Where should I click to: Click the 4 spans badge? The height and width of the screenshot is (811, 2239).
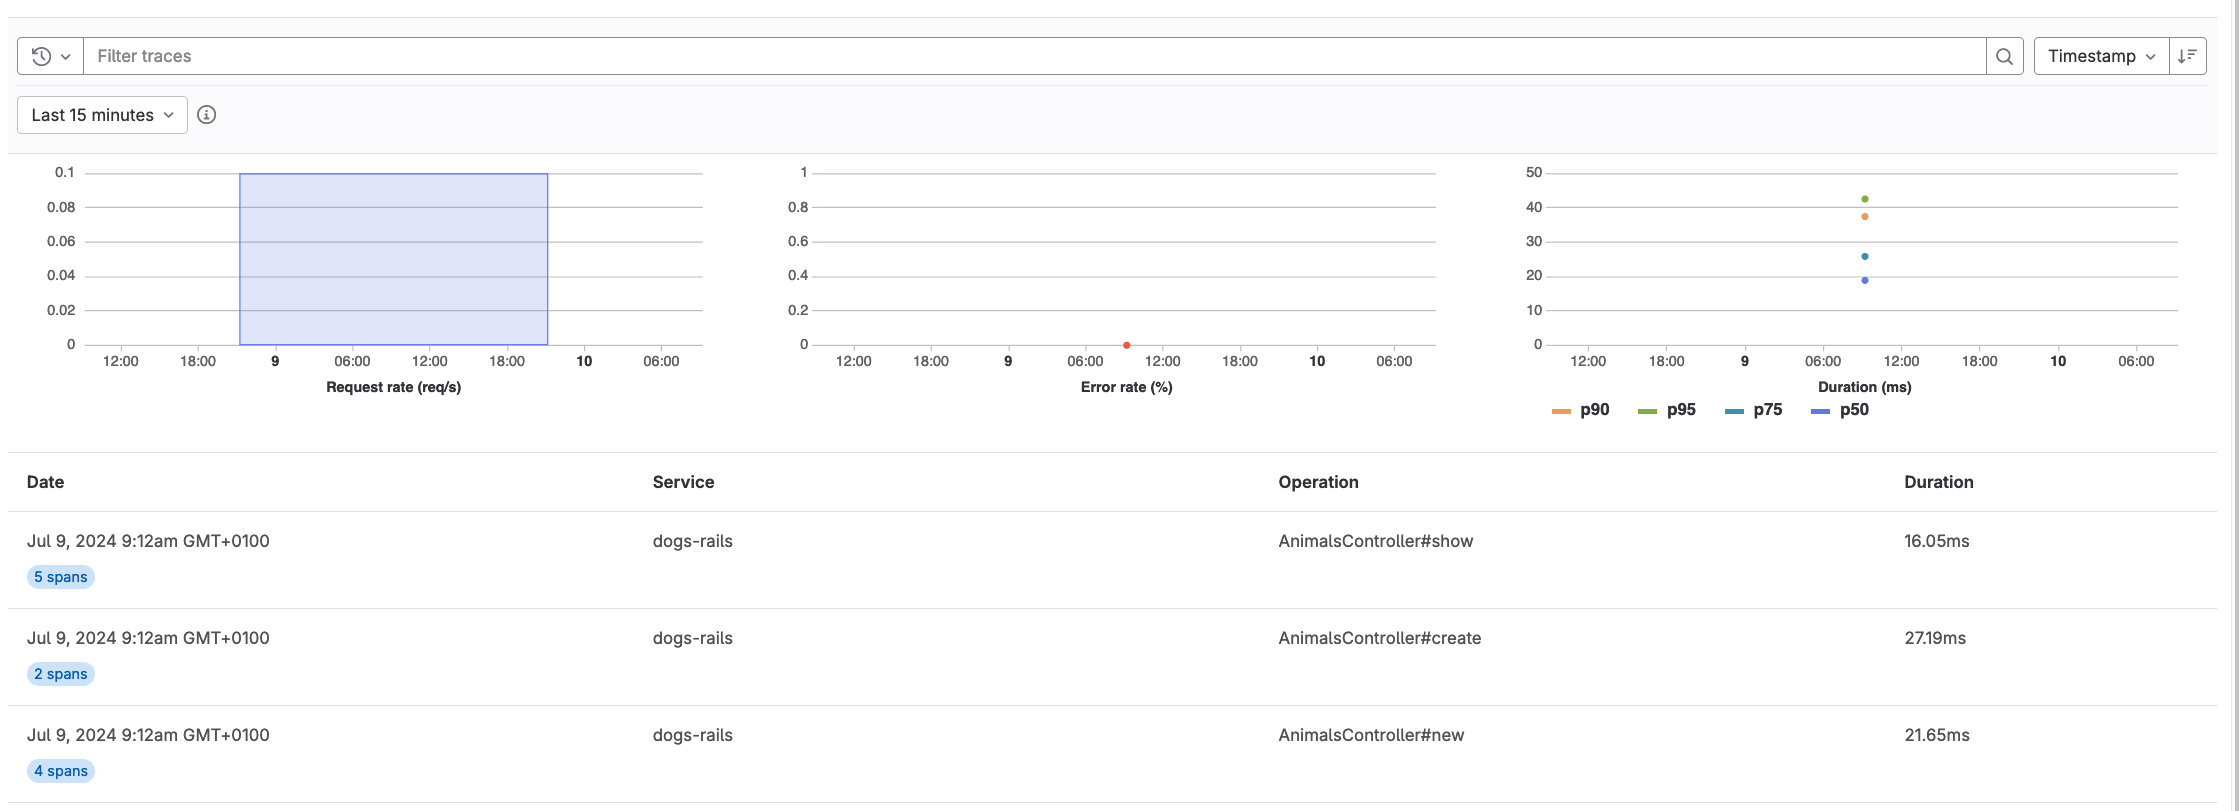coord(61,771)
